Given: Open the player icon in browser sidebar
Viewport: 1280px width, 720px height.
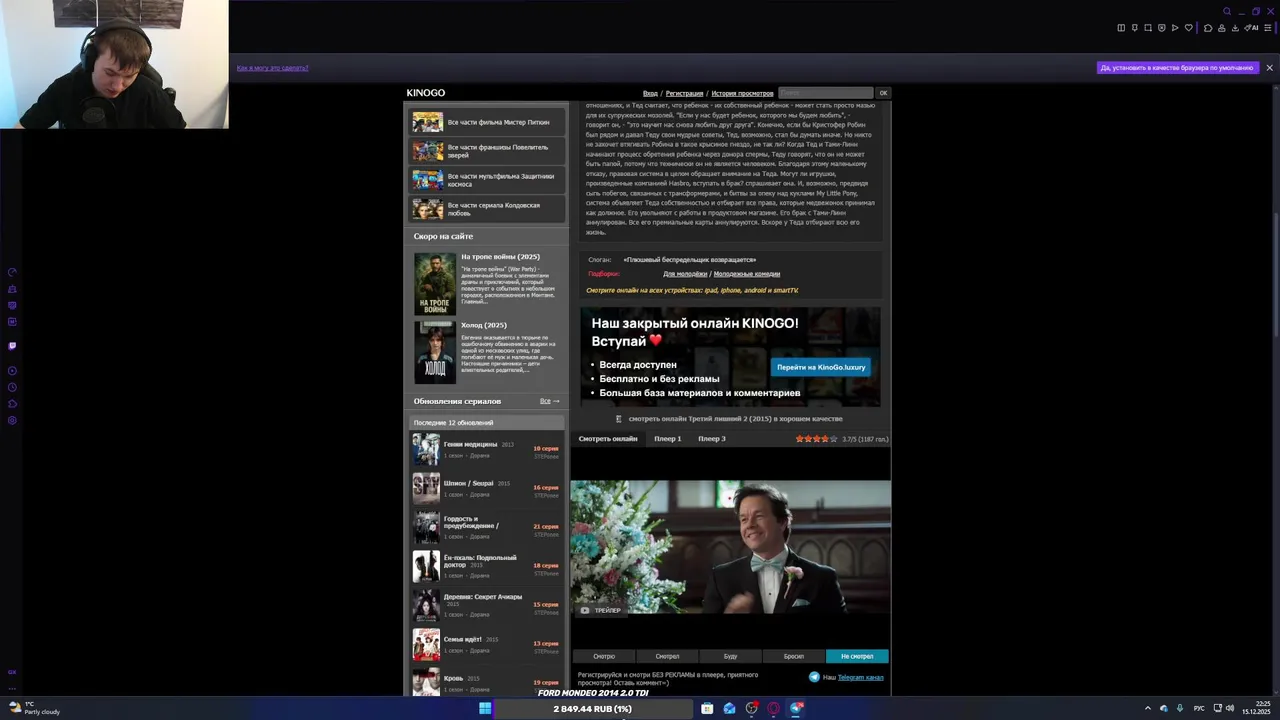Looking at the screenshot, I should tap(12, 371).
